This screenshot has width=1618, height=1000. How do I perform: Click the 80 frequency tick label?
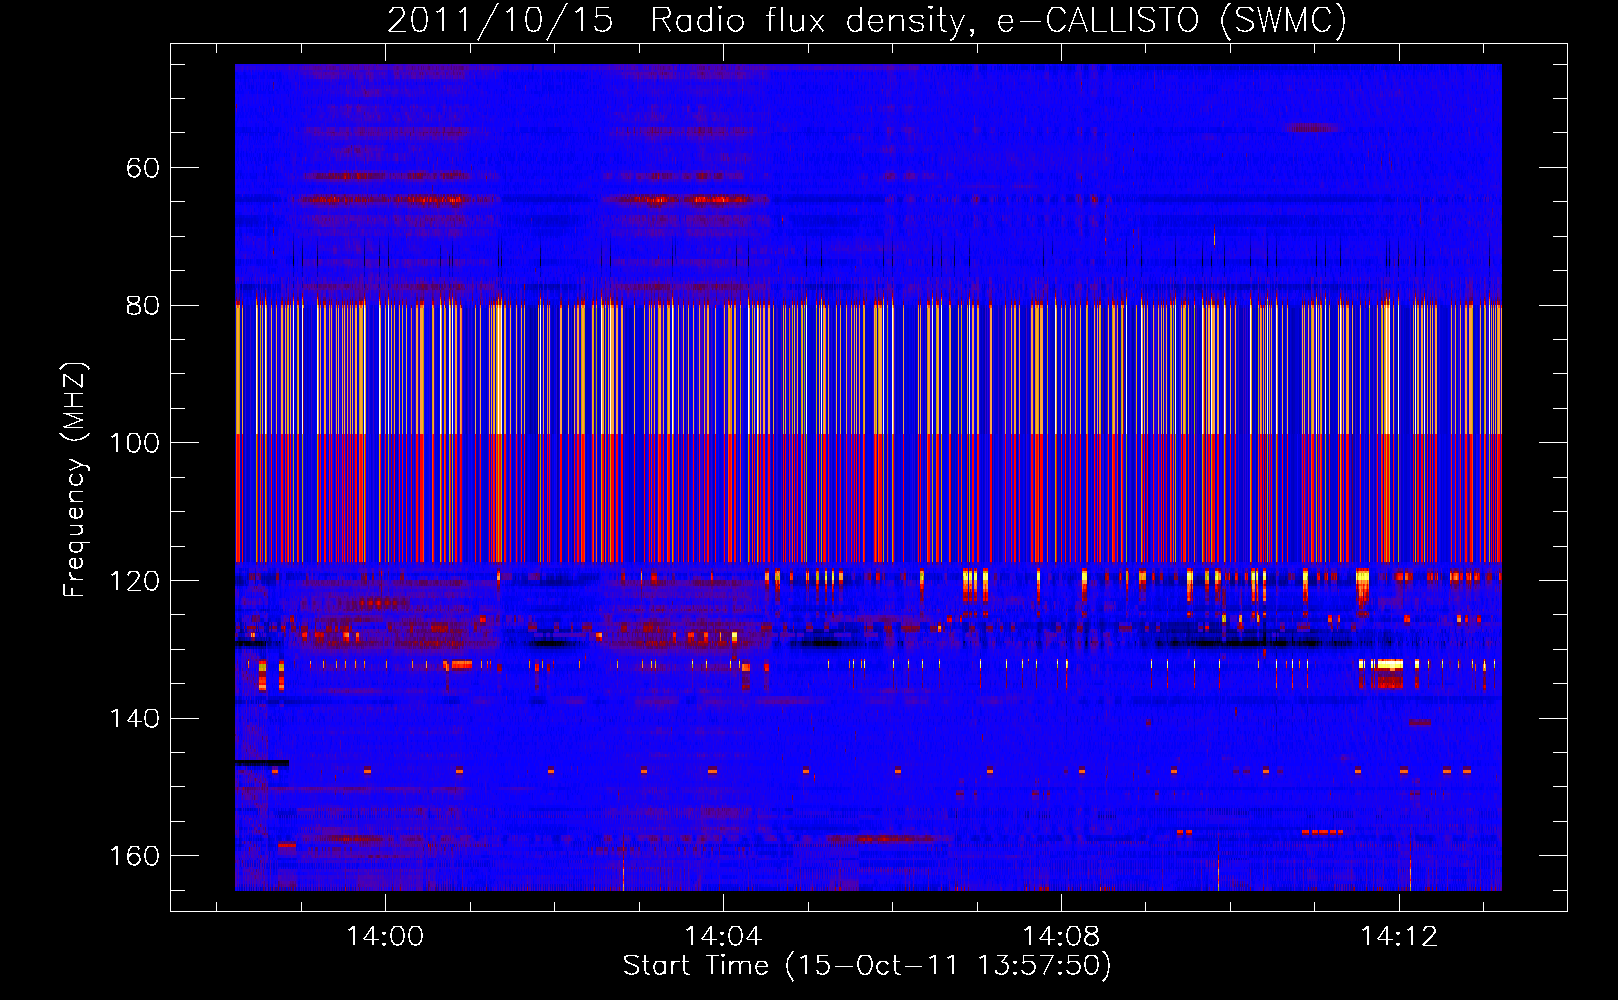click(143, 305)
